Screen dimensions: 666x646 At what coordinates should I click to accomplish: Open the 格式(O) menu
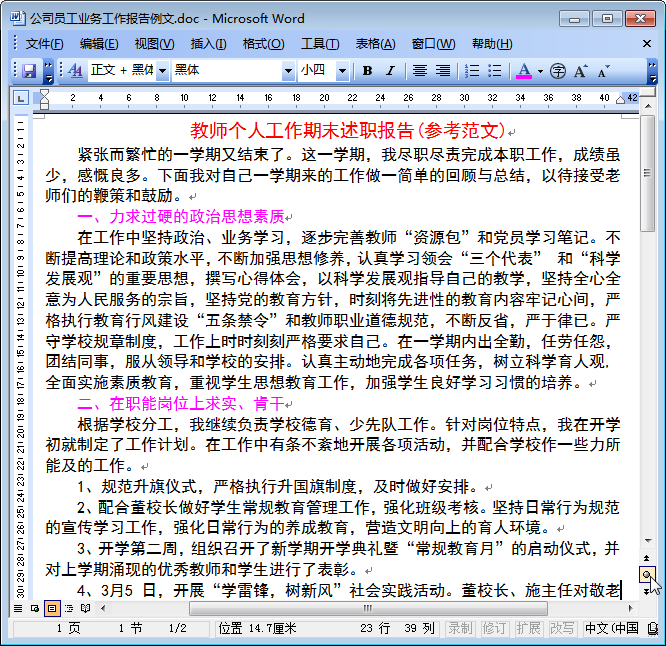pos(263,44)
